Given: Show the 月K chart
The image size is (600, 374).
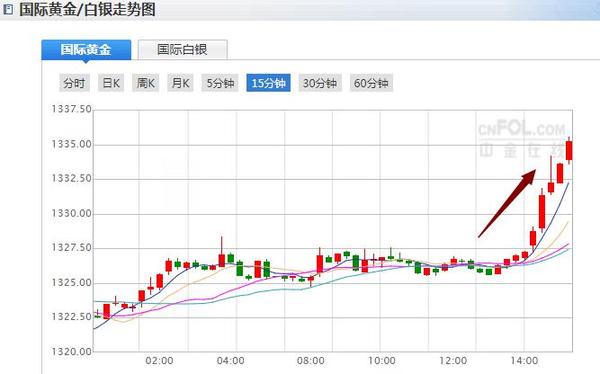Looking at the screenshot, I should pyautogui.click(x=180, y=83).
